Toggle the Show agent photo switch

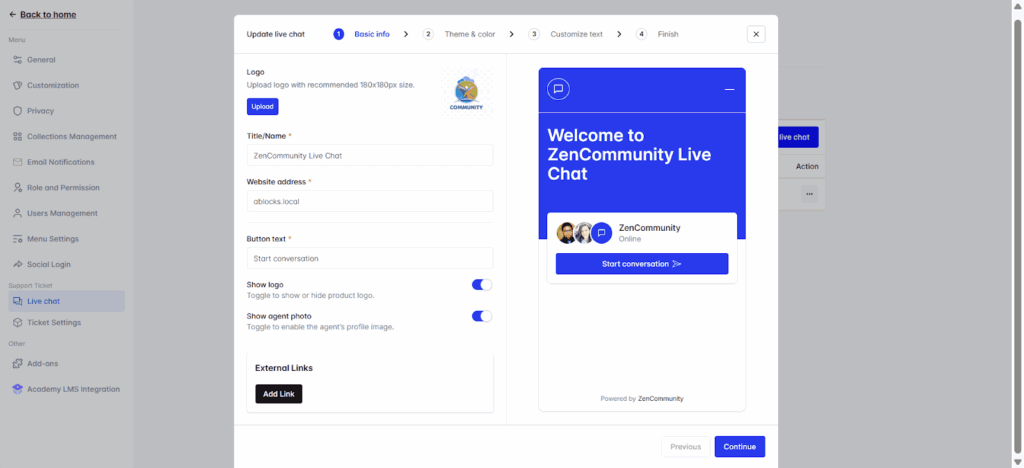[481, 316]
